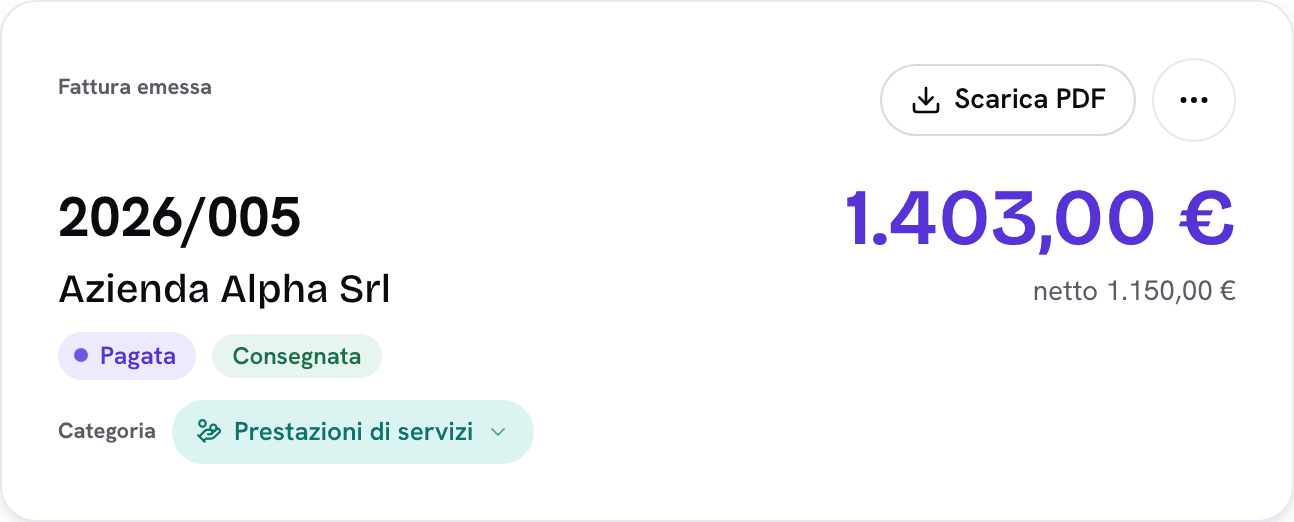Open invoice number 2026/005
This screenshot has height=522, width=1294.
click(180, 217)
